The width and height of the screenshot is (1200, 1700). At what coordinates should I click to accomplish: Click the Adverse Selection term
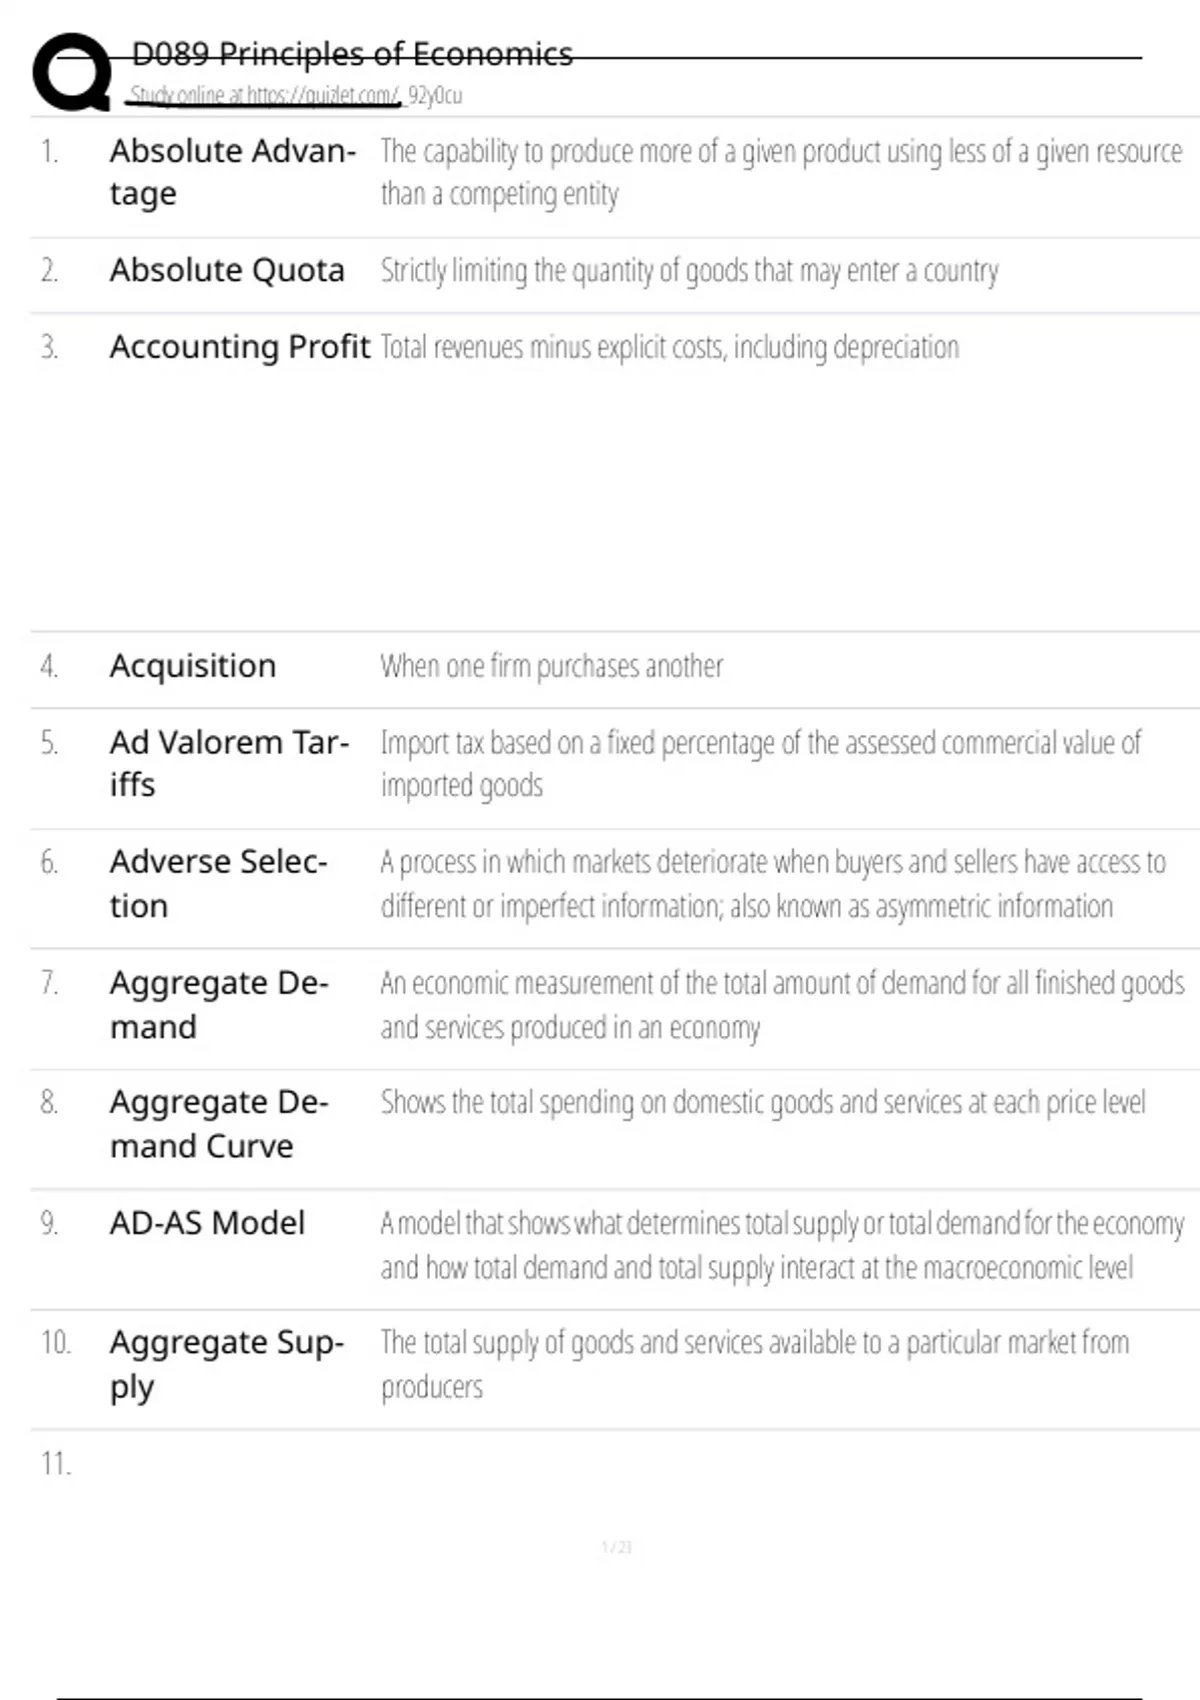pos(218,884)
